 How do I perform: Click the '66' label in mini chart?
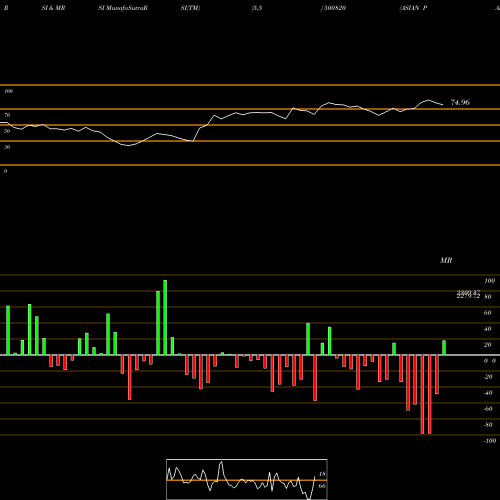pyautogui.click(x=322, y=486)
